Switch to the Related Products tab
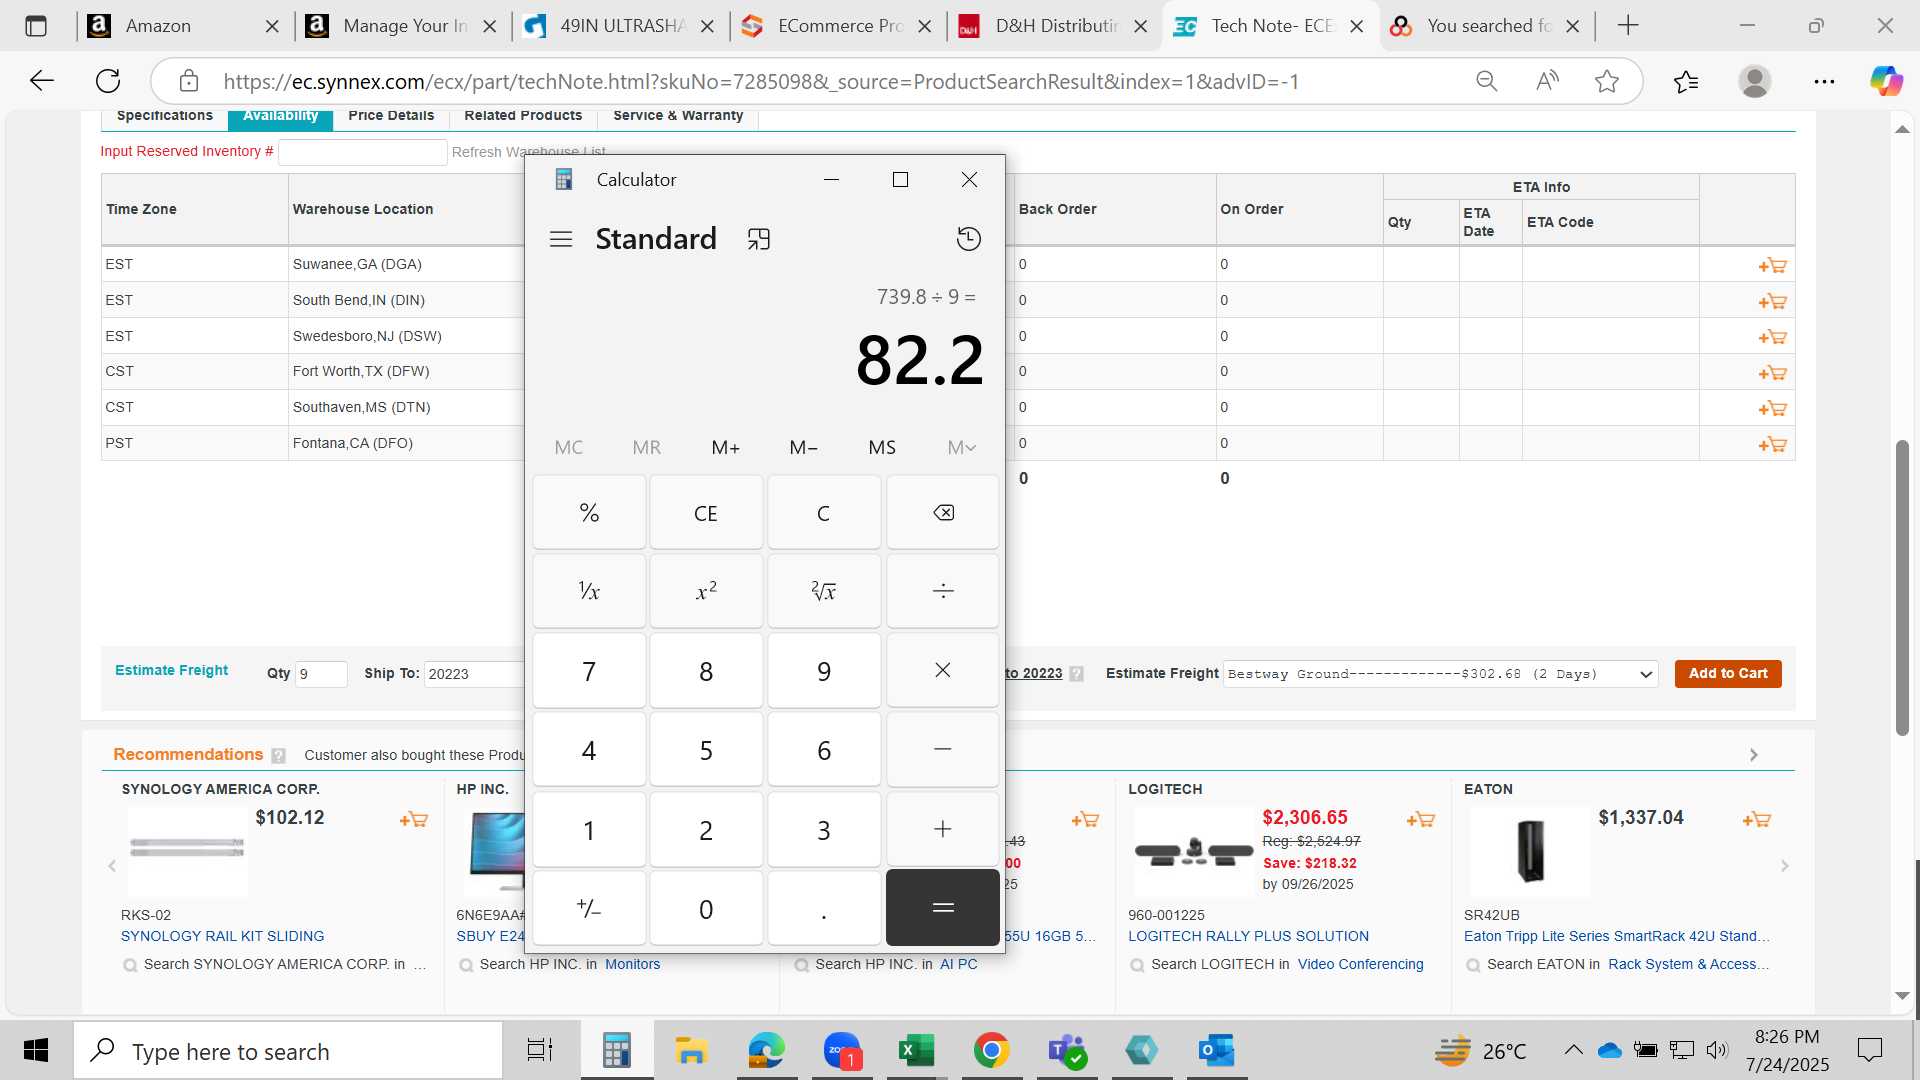1920x1080 pixels. (x=523, y=116)
